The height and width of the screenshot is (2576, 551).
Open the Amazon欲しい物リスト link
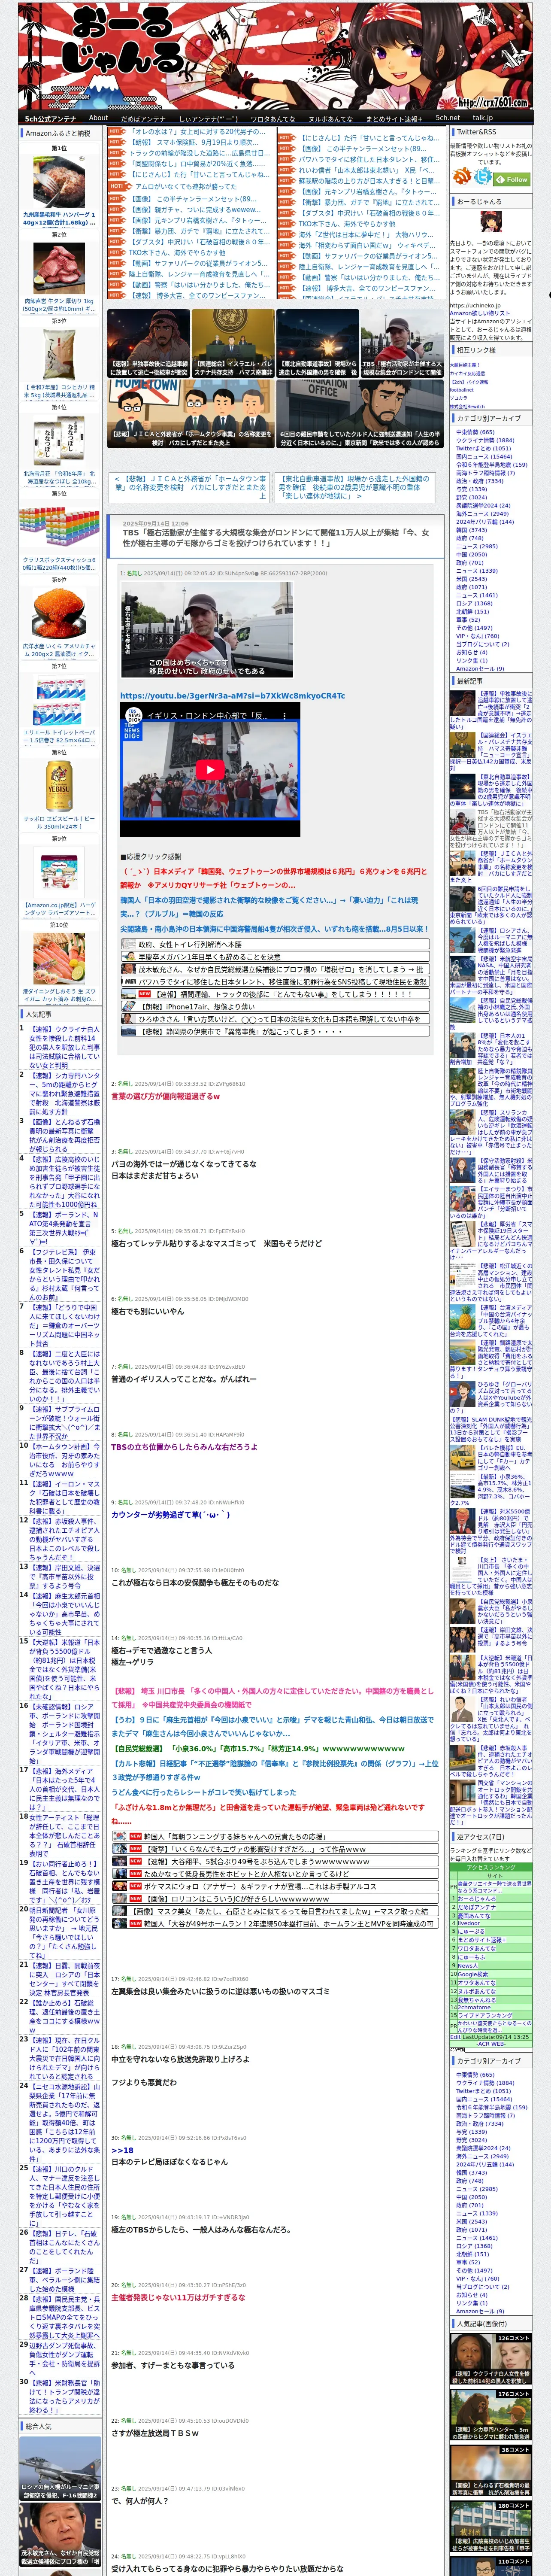coord(480,313)
